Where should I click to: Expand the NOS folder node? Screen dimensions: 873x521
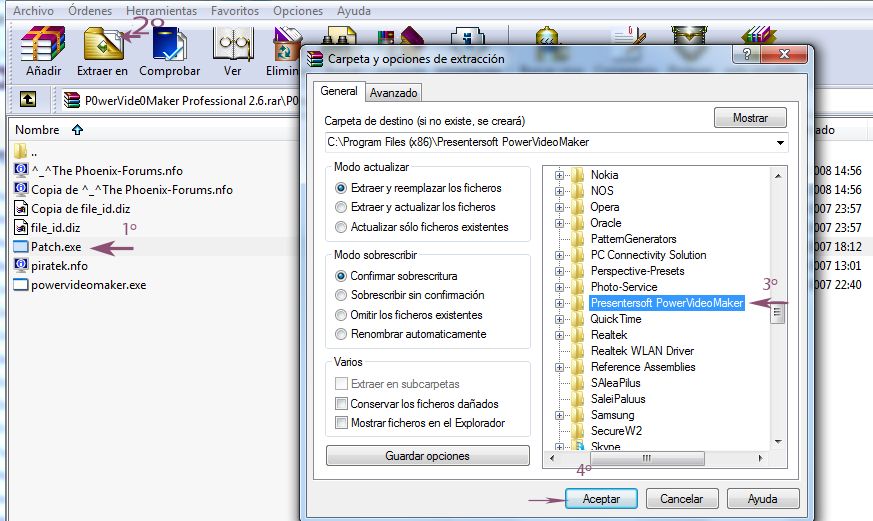(559, 191)
